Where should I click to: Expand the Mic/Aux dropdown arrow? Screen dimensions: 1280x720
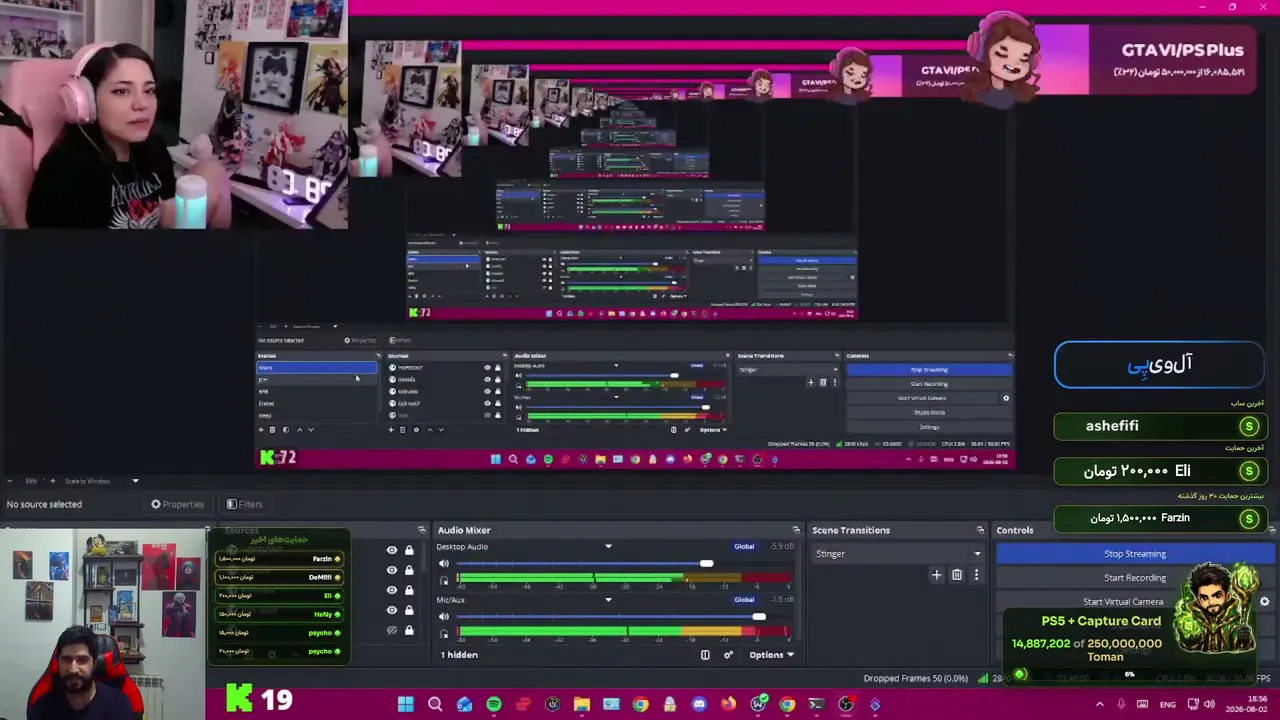point(608,600)
